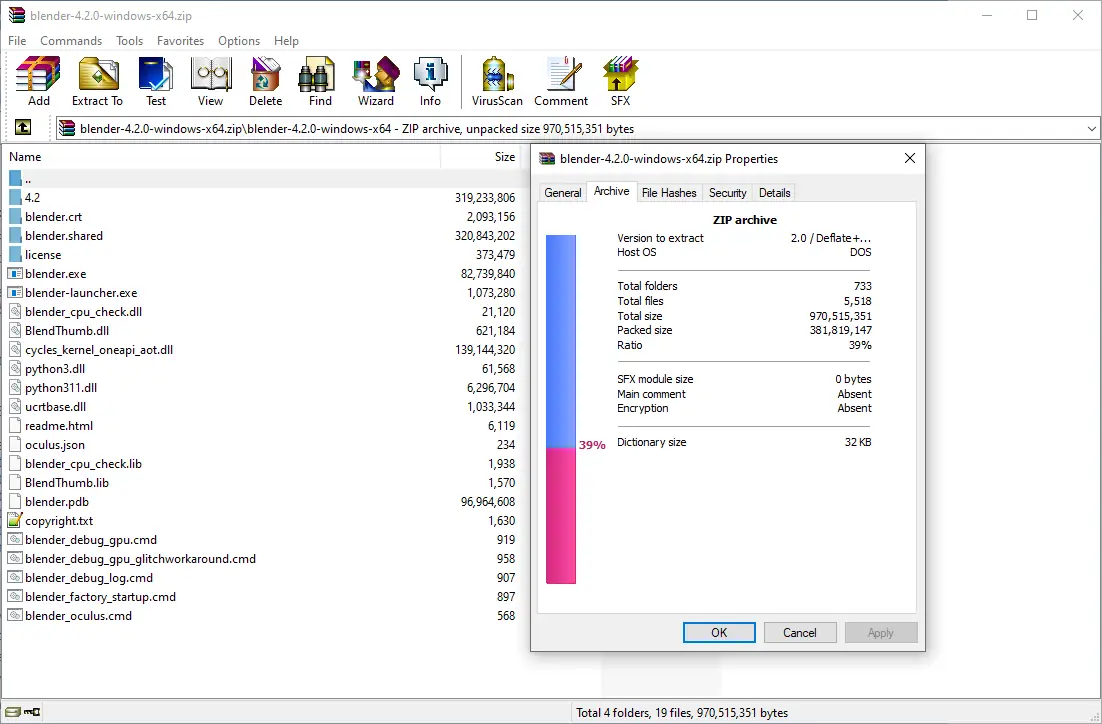Close the Properties dialog

click(909, 158)
